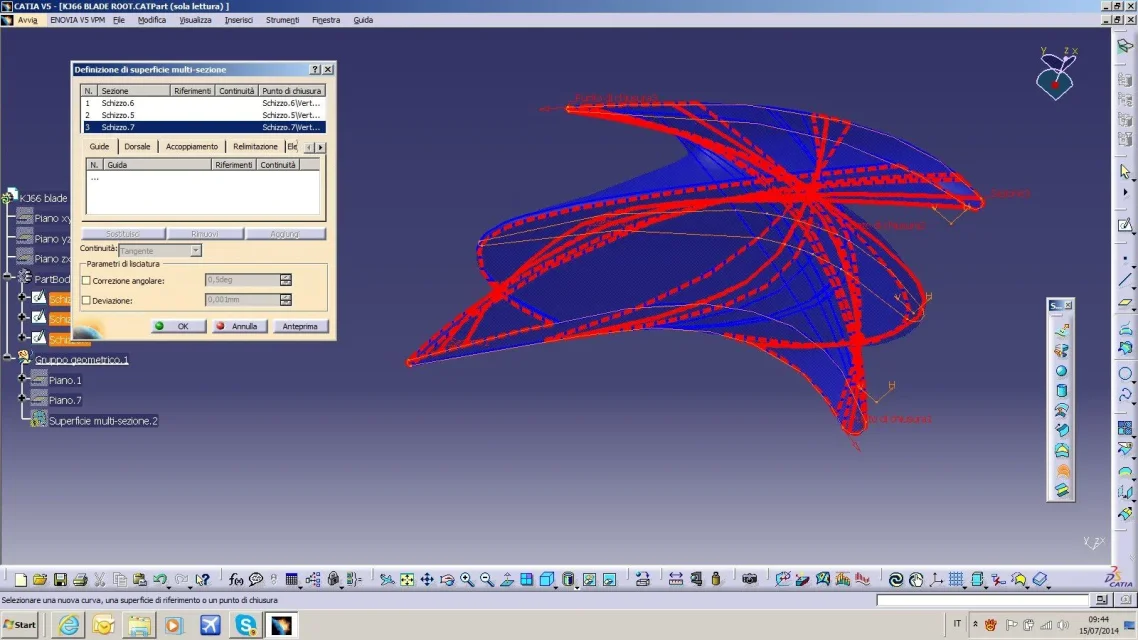Open the Design Table icon
This screenshot has width=1138, height=640.
click(292, 579)
